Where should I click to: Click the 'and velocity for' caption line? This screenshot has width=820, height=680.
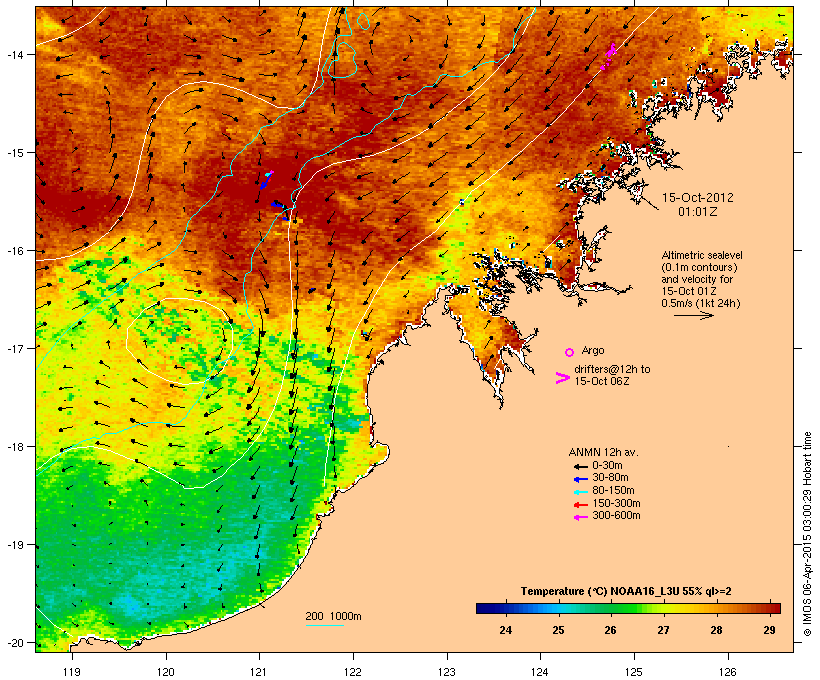pos(697,279)
